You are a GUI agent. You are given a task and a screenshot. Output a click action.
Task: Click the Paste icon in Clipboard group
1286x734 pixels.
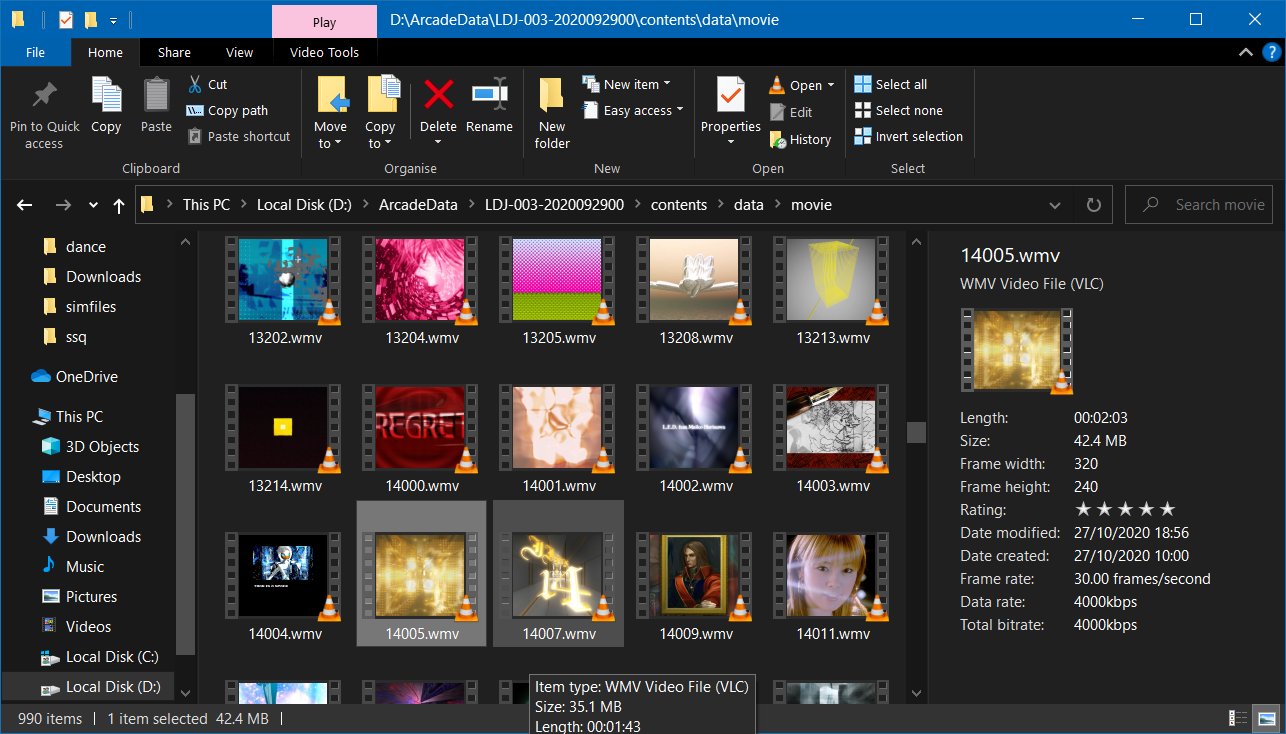coord(156,96)
